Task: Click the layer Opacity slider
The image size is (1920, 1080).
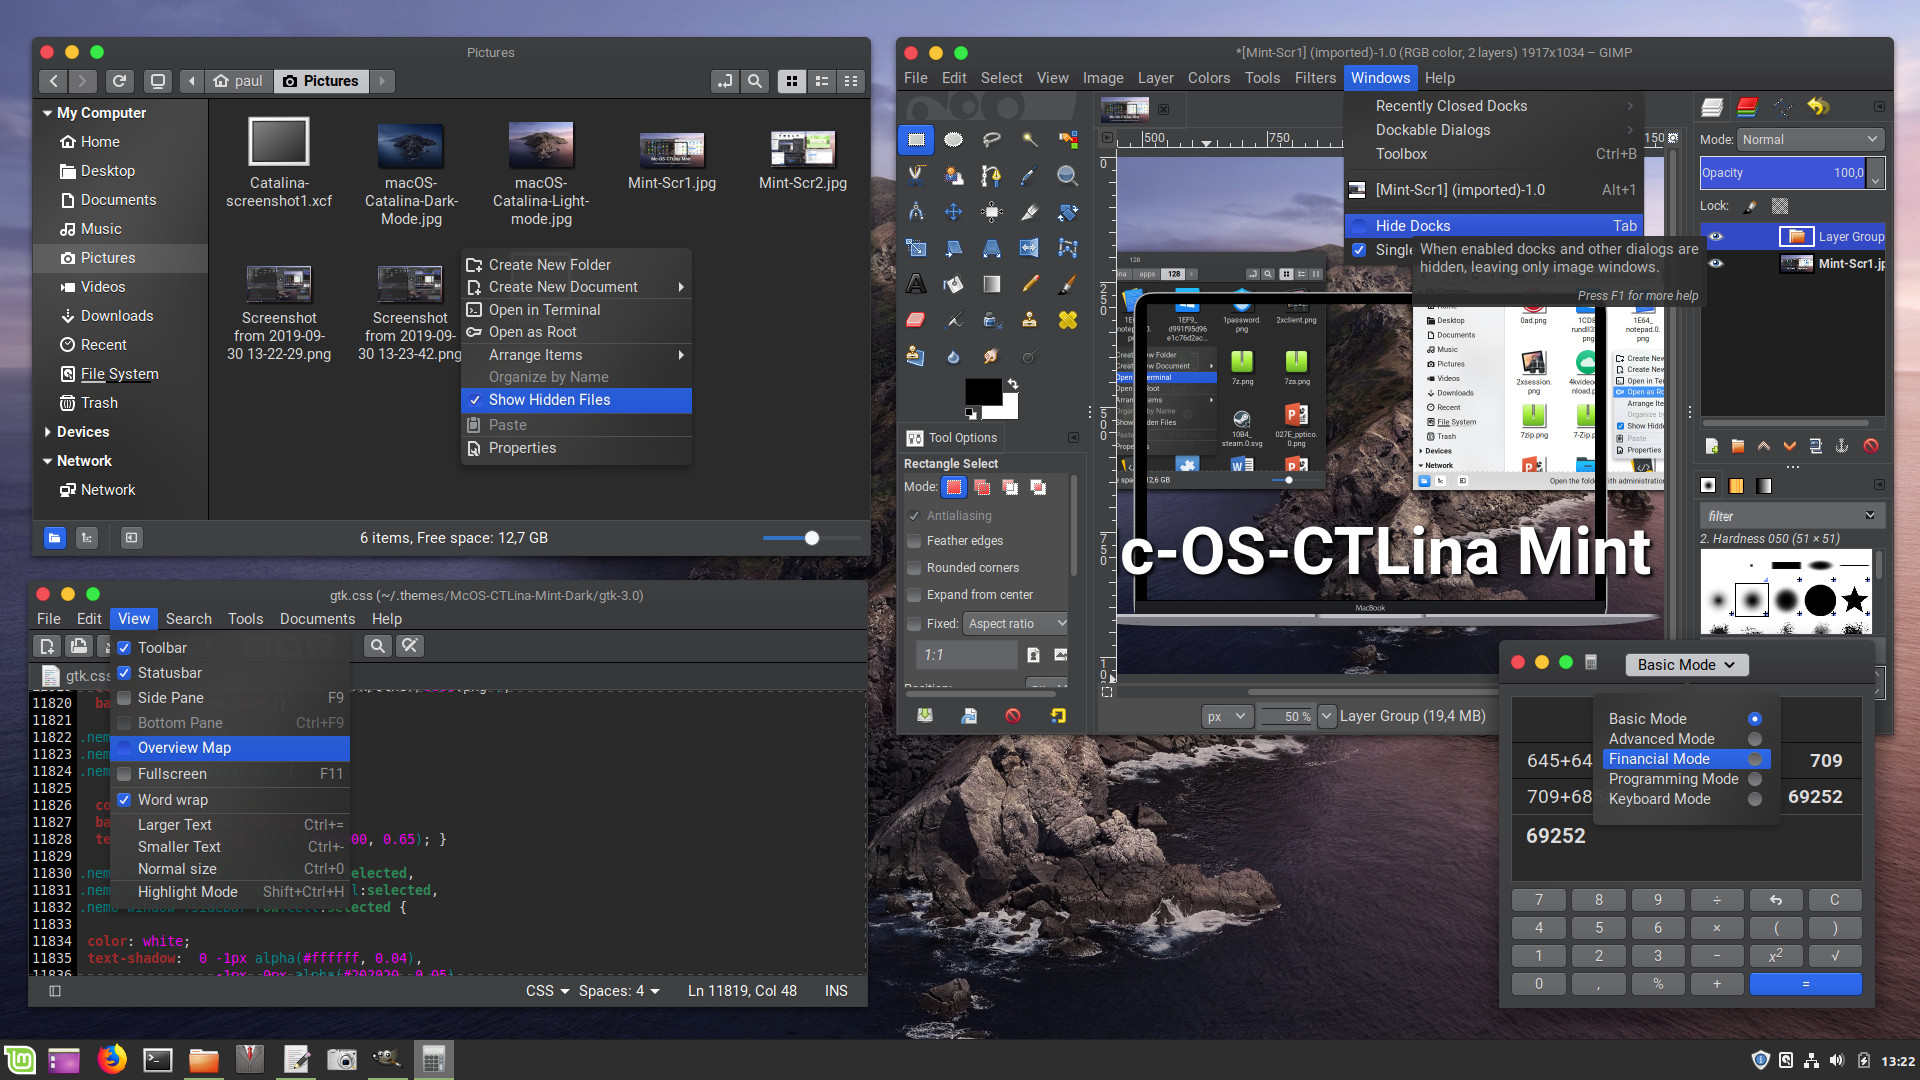Action: click(x=1783, y=173)
